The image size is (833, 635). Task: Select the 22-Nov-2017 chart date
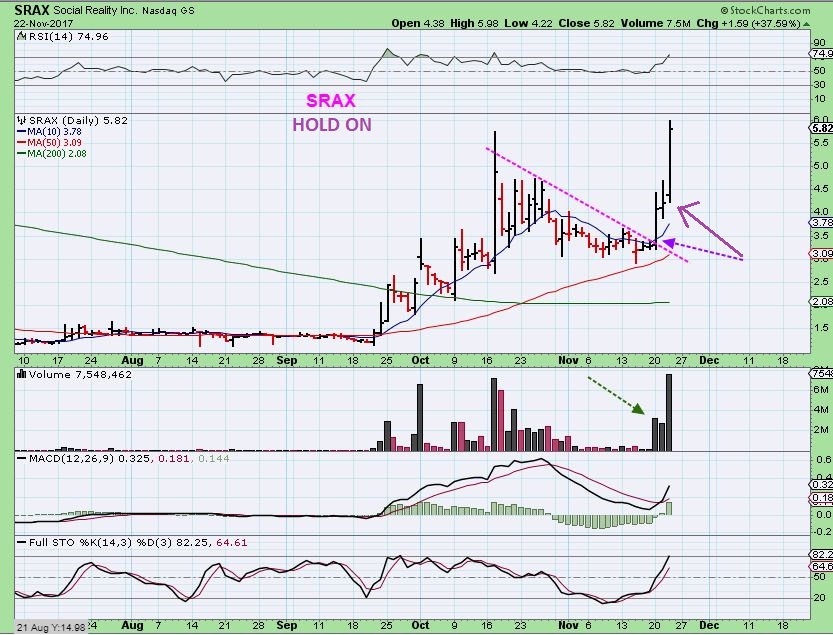(44, 23)
